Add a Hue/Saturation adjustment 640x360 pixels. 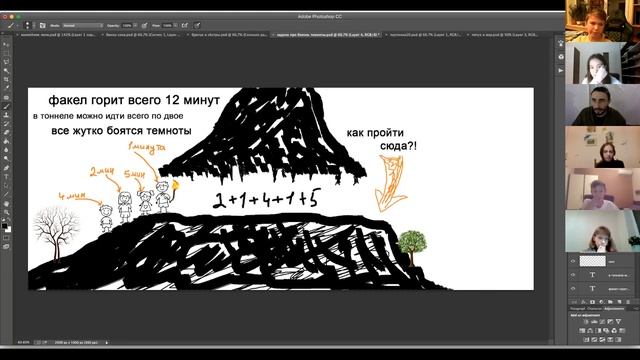click(x=582, y=331)
